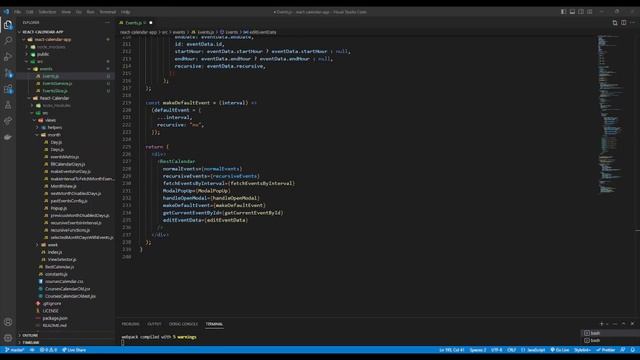Switch to the Debug Console tab
The image size is (640, 360).
pyautogui.click(x=183, y=324)
